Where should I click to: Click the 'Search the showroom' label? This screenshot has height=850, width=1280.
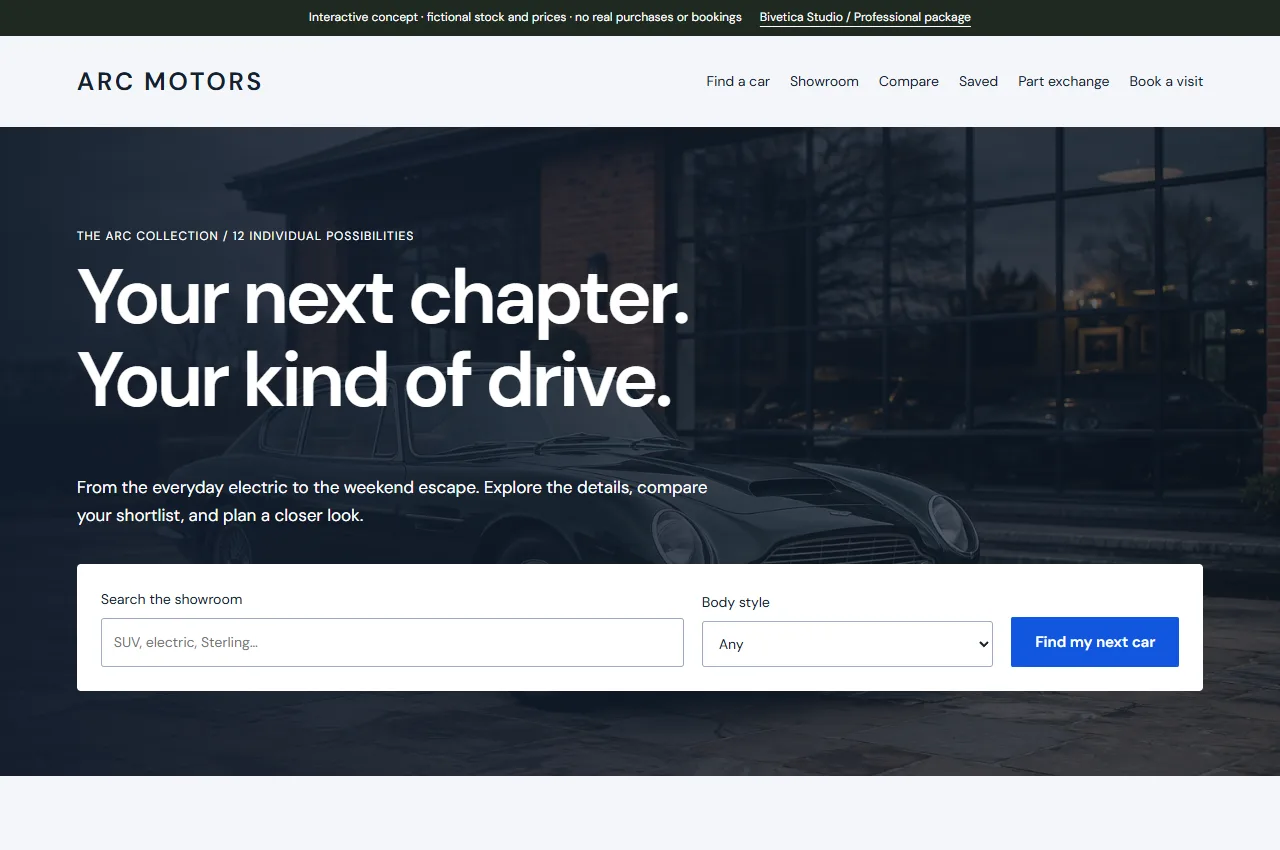(171, 599)
